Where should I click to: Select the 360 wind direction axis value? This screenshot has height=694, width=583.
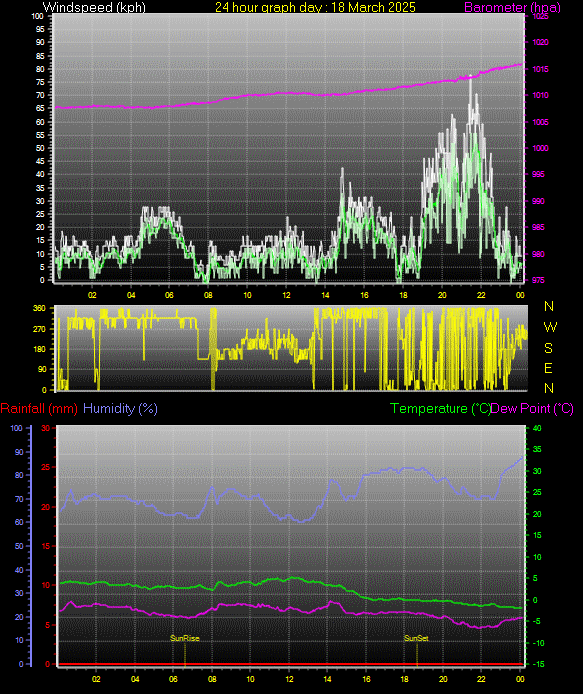pyautogui.click(x=39, y=308)
